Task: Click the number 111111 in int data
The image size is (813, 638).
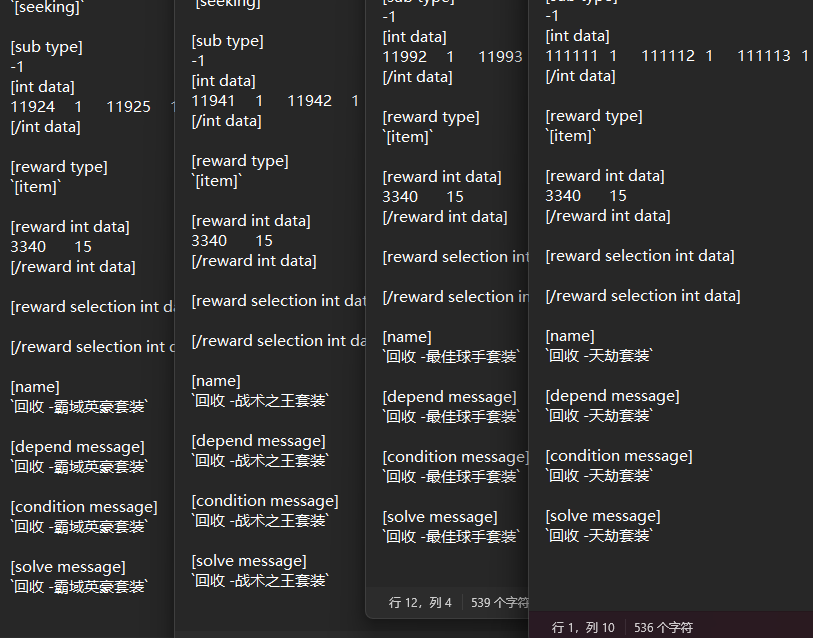Action: pos(571,56)
